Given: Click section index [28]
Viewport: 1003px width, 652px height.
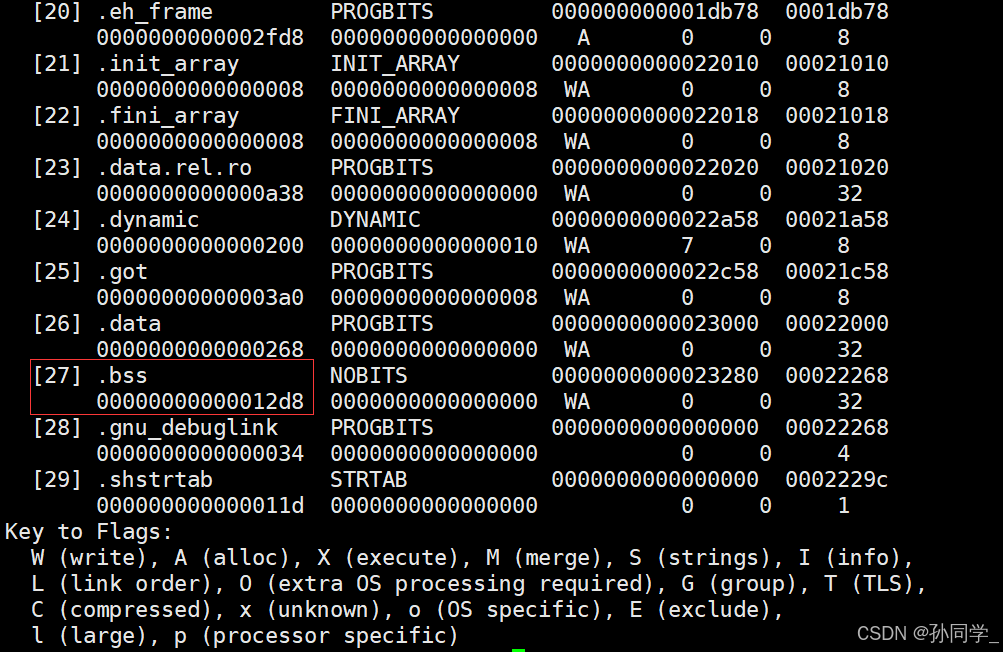Looking at the screenshot, I should [57, 428].
